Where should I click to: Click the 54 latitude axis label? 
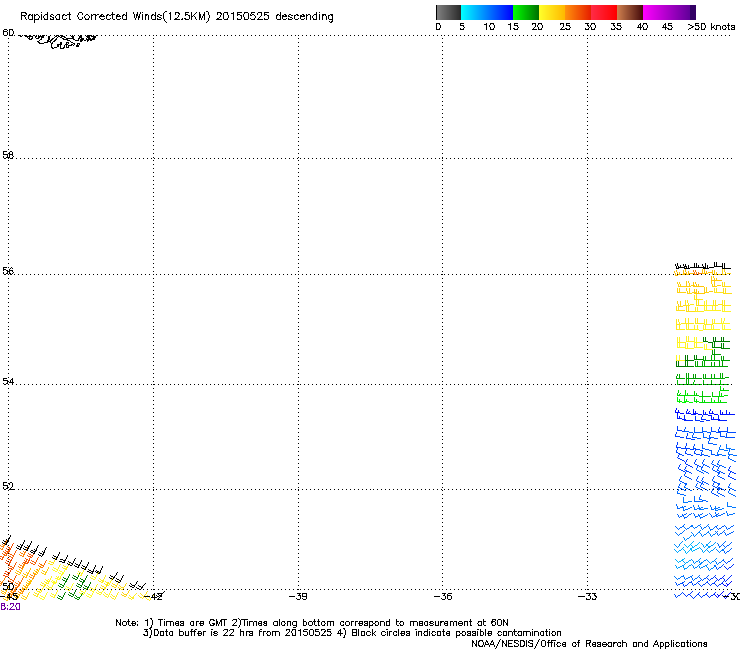click(8, 381)
